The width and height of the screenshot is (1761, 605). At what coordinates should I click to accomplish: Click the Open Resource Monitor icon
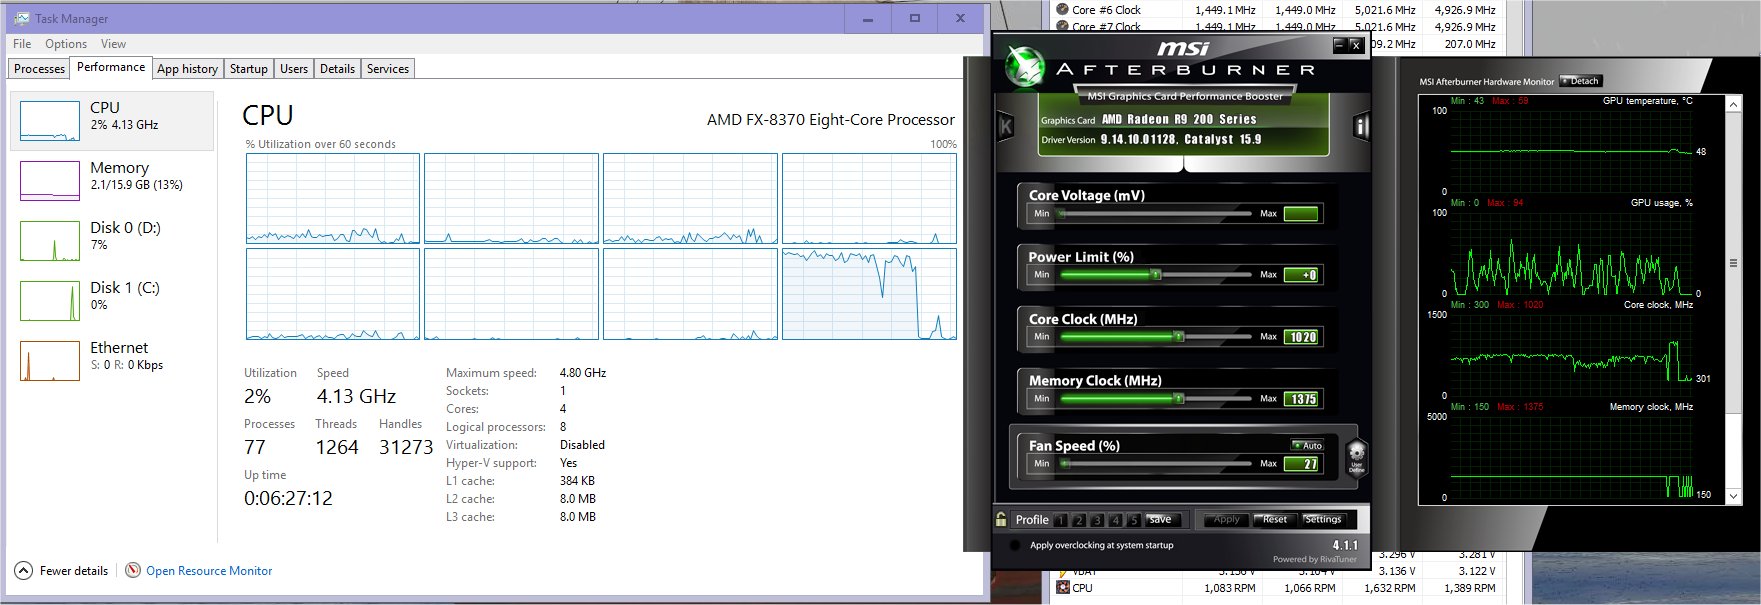click(133, 570)
